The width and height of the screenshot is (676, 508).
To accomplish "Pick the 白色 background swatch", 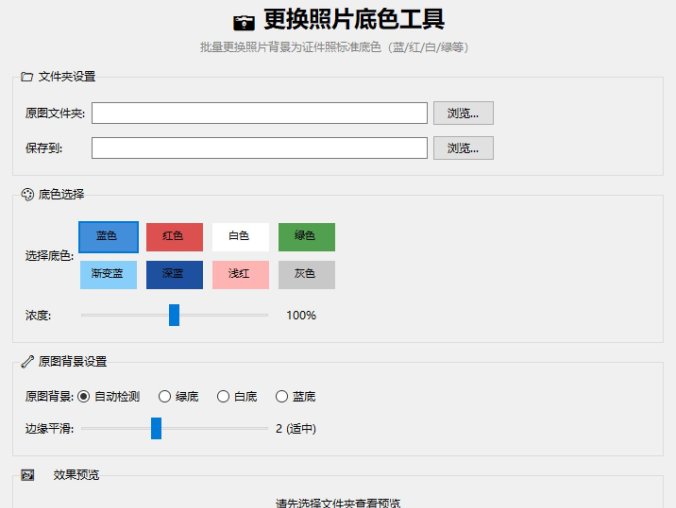I will 240,237.
